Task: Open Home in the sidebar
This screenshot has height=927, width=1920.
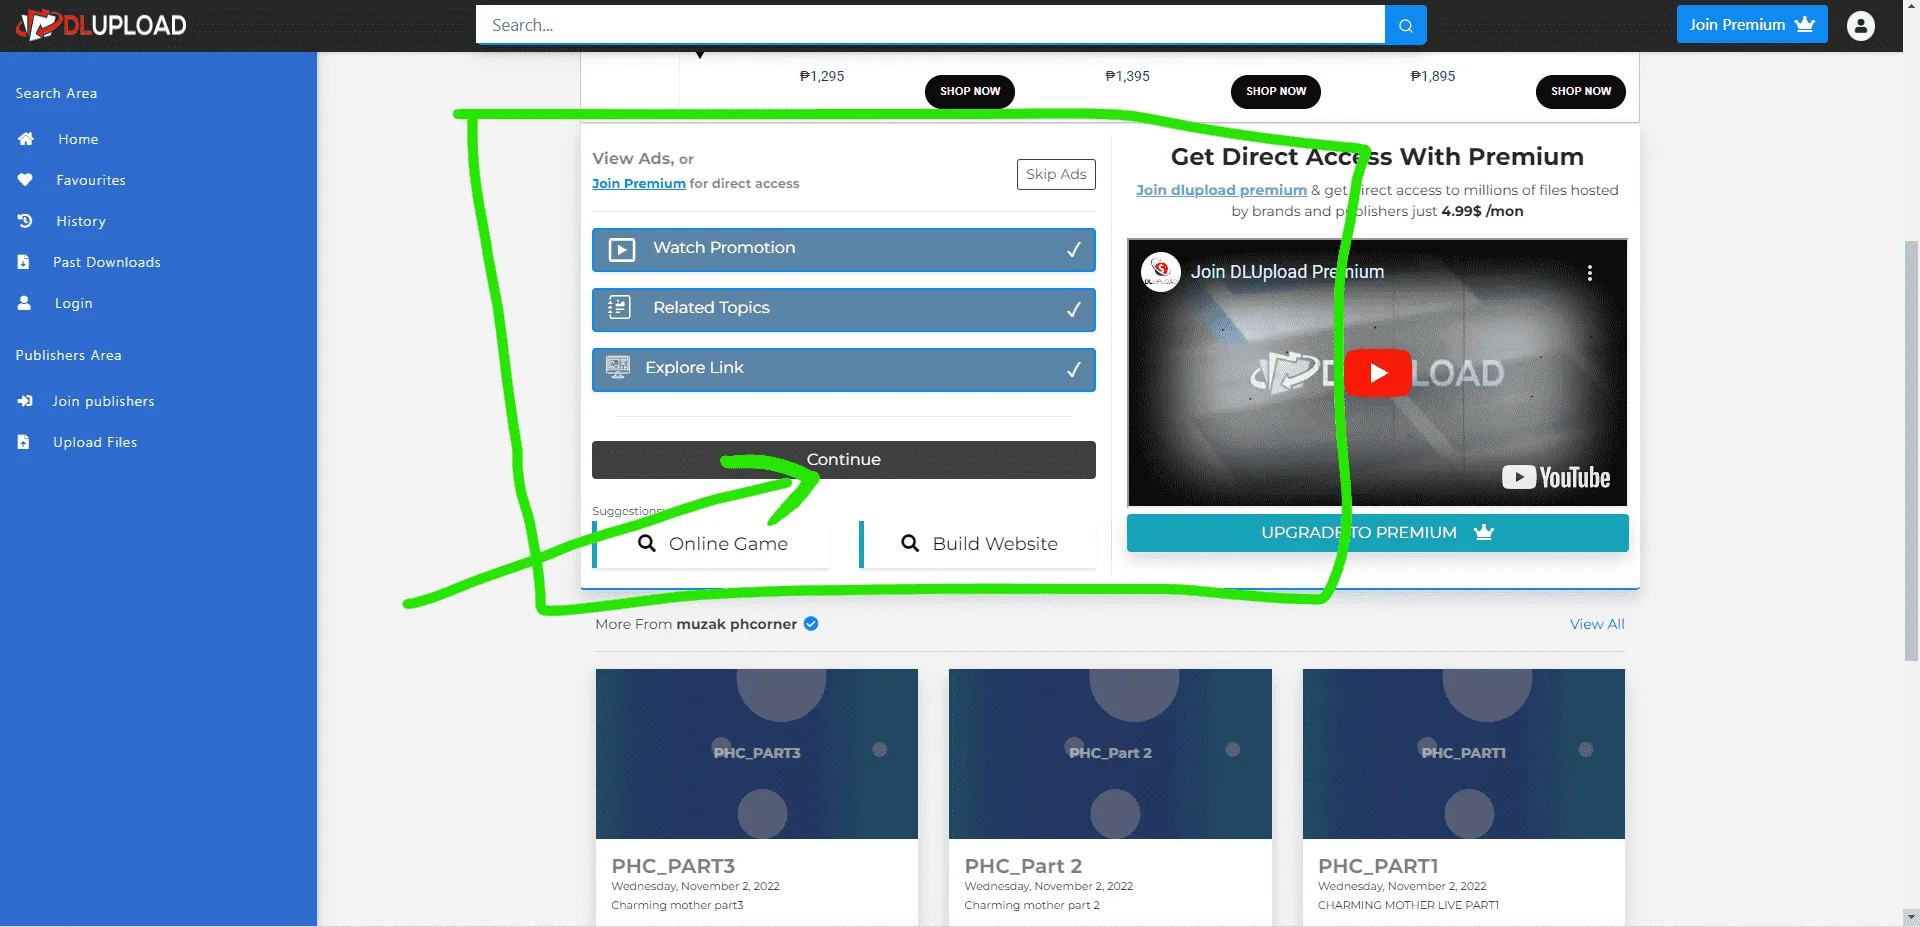Action: [x=78, y=139]
